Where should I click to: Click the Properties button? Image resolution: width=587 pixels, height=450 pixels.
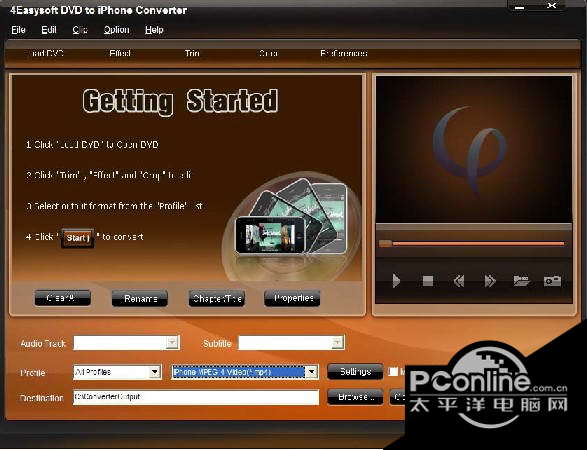coord(292,298)
